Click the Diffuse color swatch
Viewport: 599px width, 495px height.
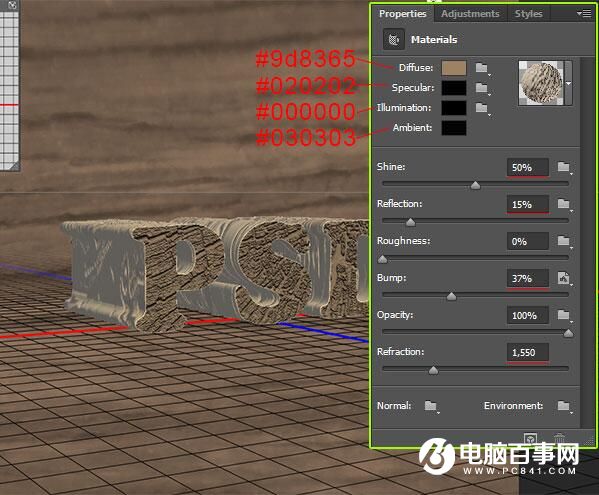[454, 68]
